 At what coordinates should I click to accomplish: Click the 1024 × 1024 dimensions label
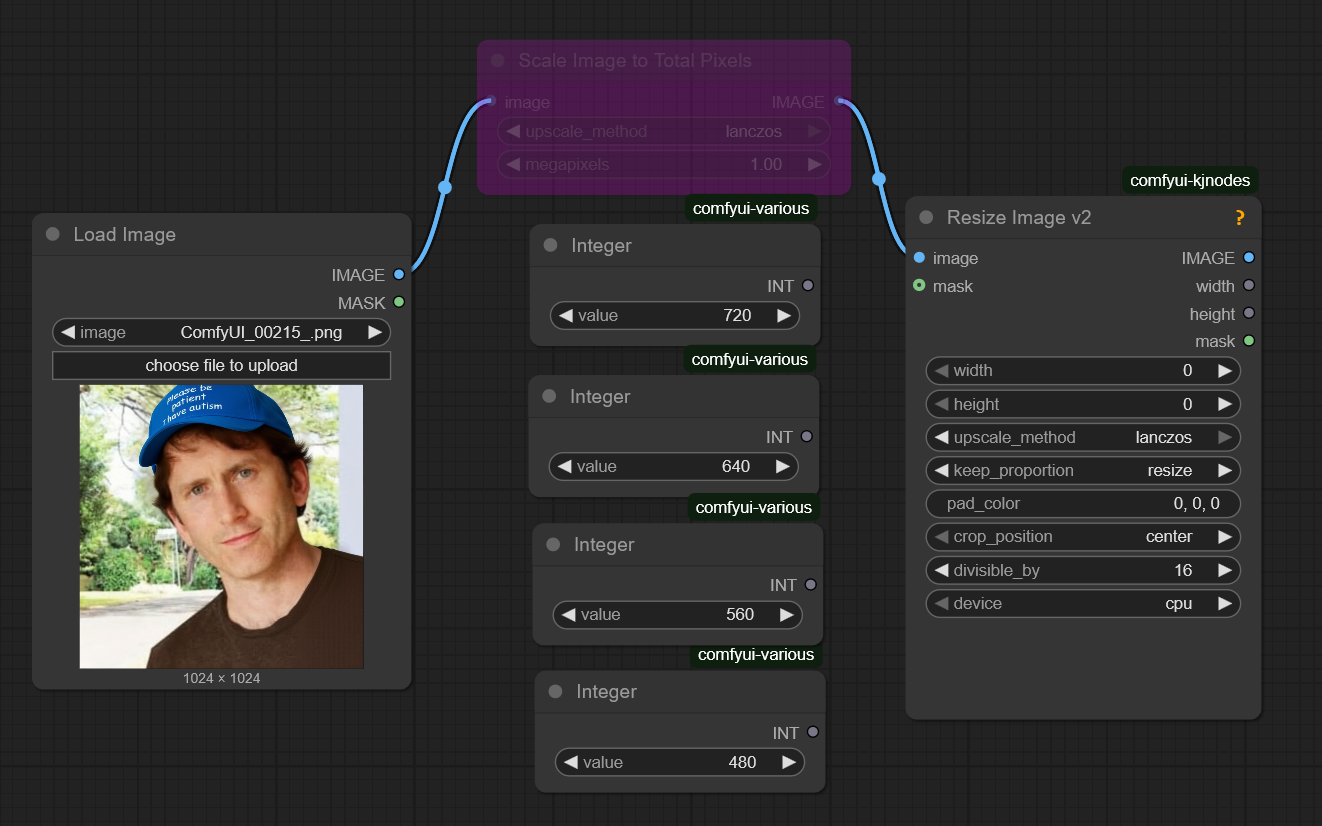(221, 678)
